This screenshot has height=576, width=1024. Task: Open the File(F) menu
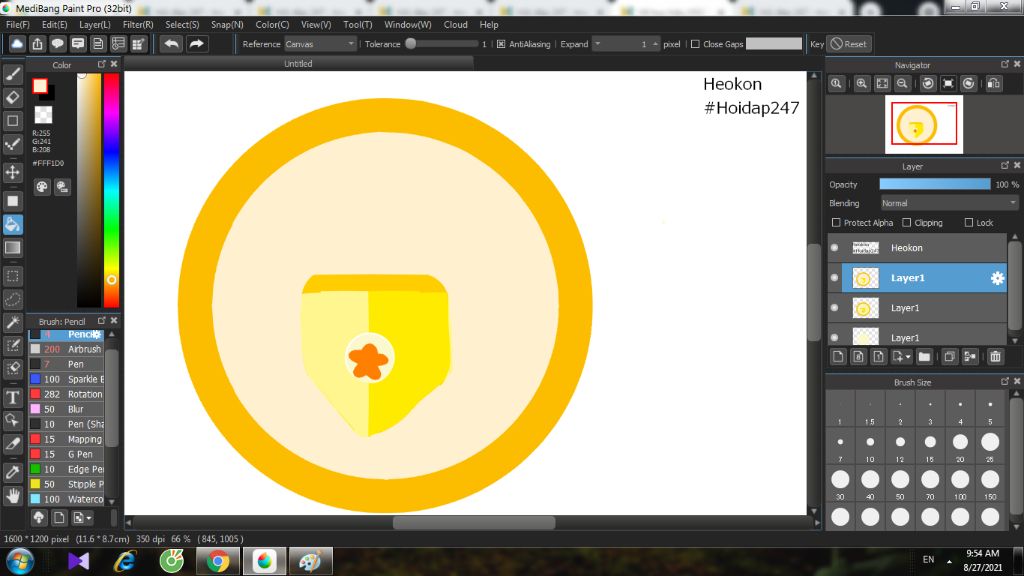tap(18, 25)
